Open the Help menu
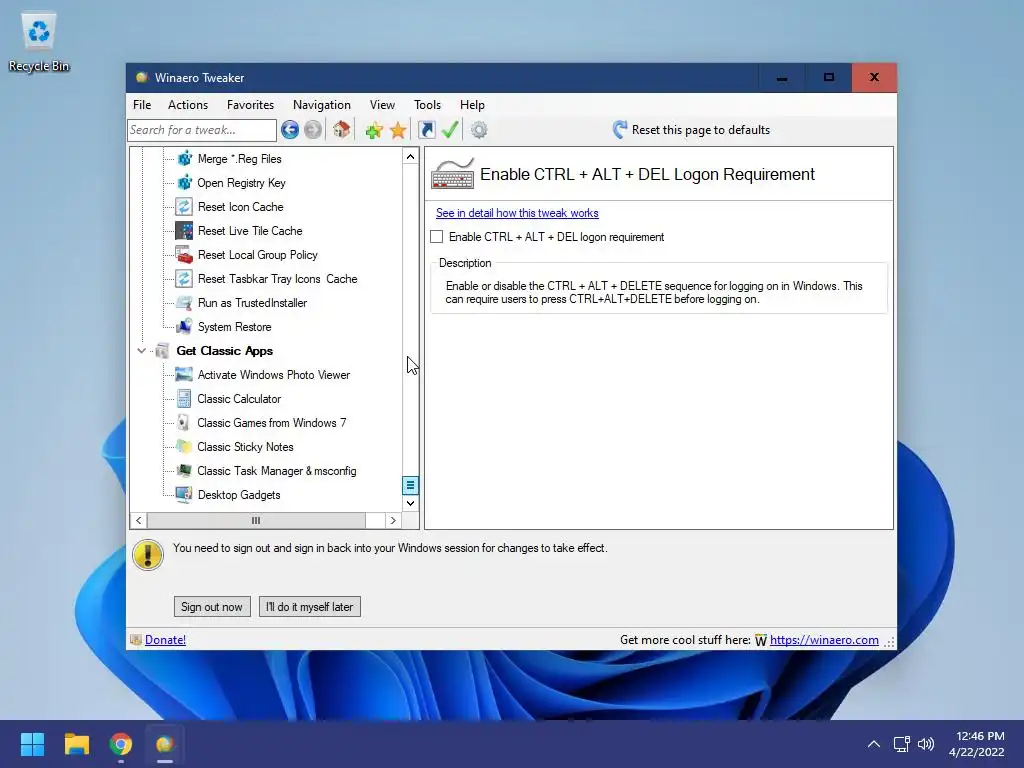 click(472, 105)
